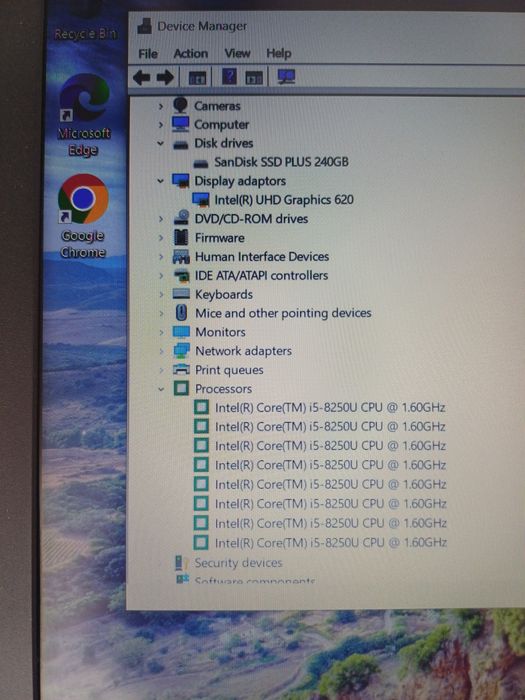
Task: Click the Network adapters category icon
Action: click(181, 351)
